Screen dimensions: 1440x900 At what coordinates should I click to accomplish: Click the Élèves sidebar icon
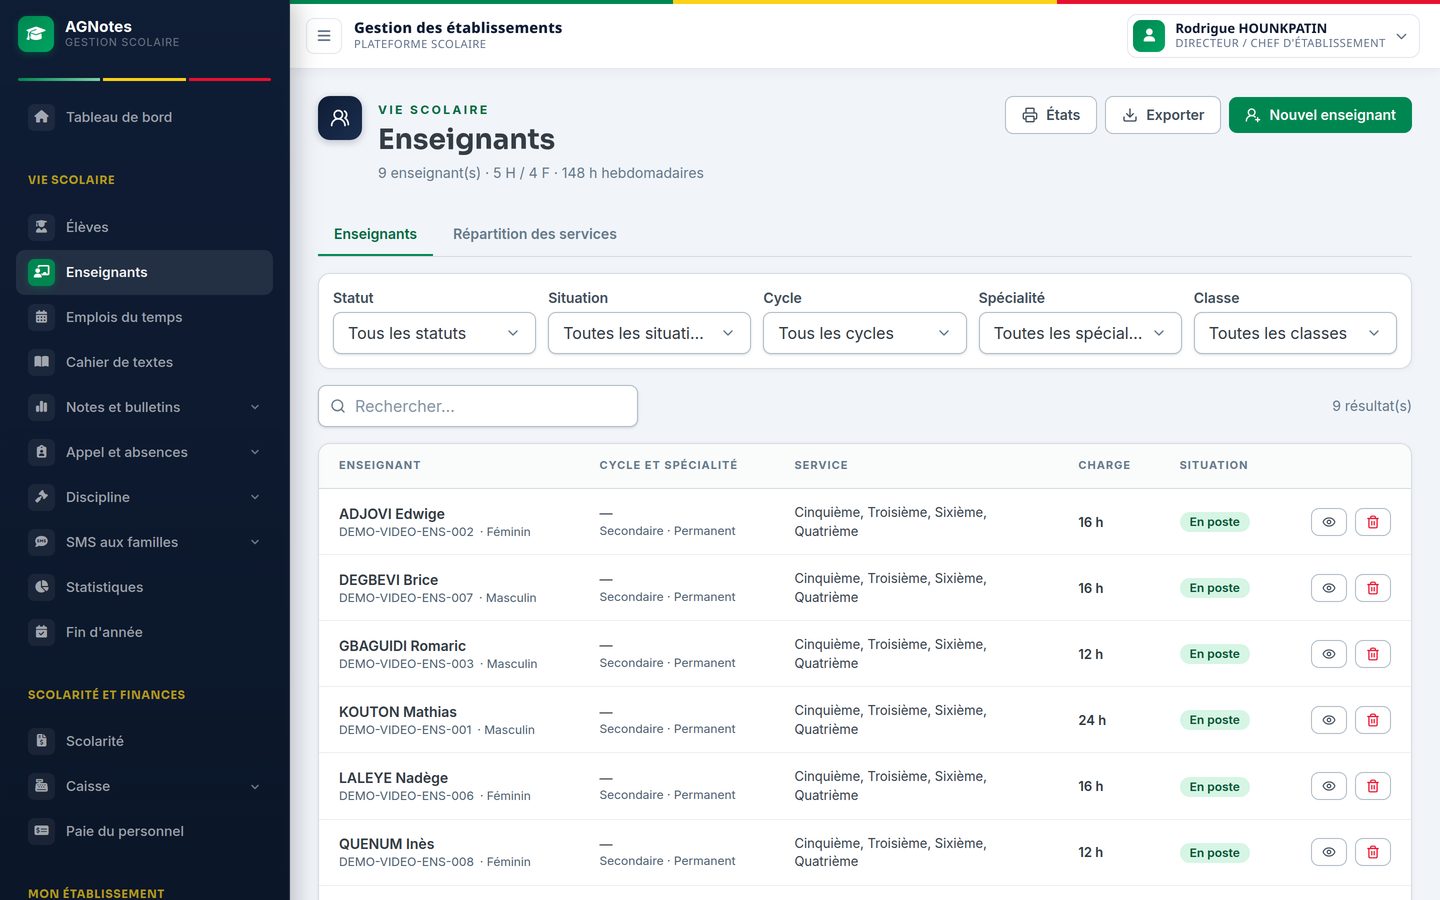(41, 227)
